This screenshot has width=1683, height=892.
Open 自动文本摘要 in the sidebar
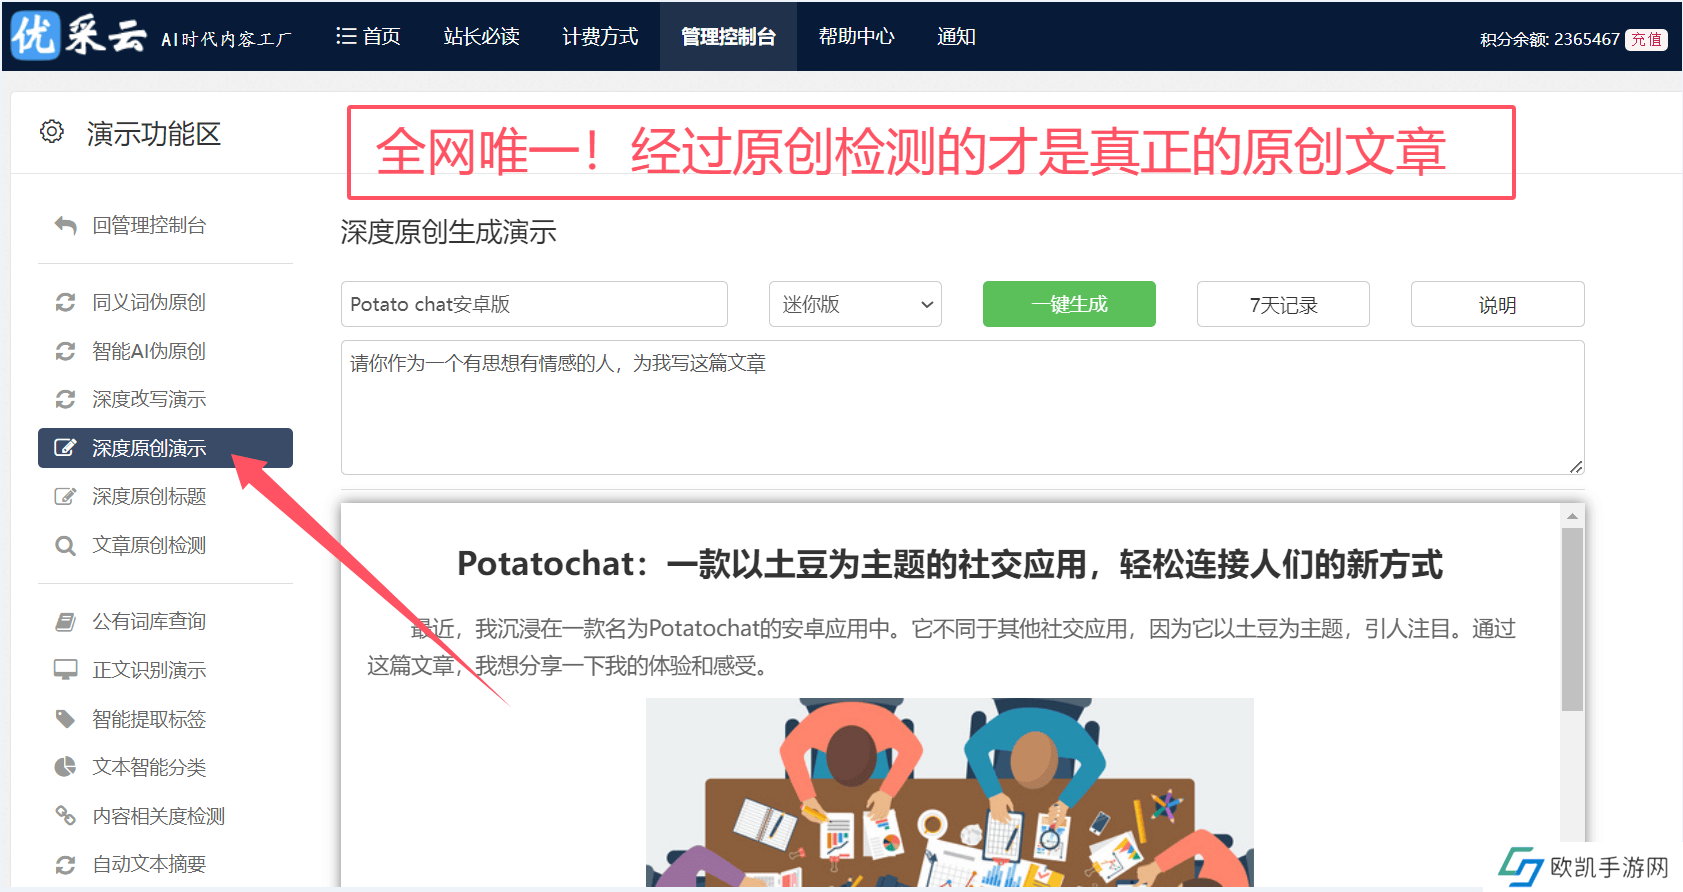(x=149, y=864)
